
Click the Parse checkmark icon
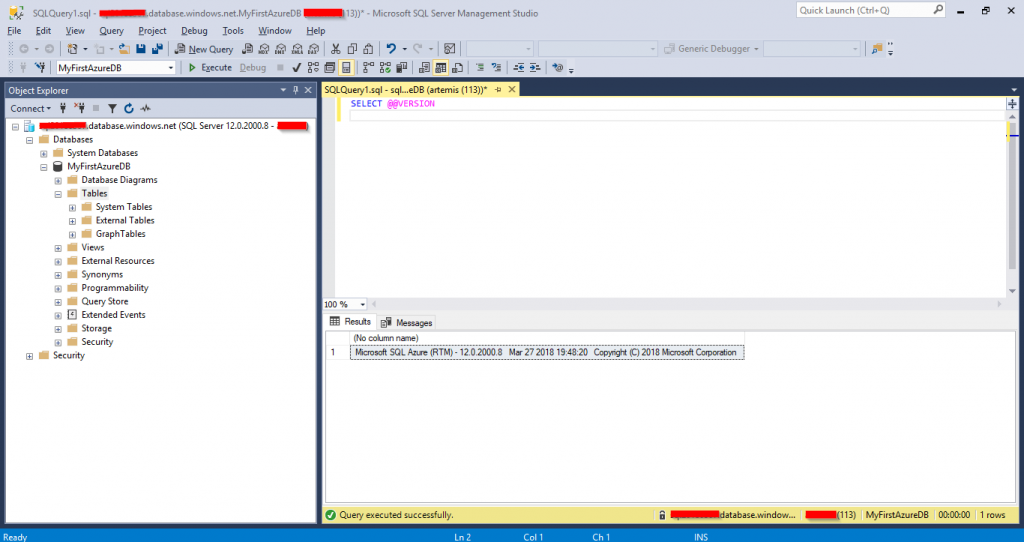tap(296, 67)
